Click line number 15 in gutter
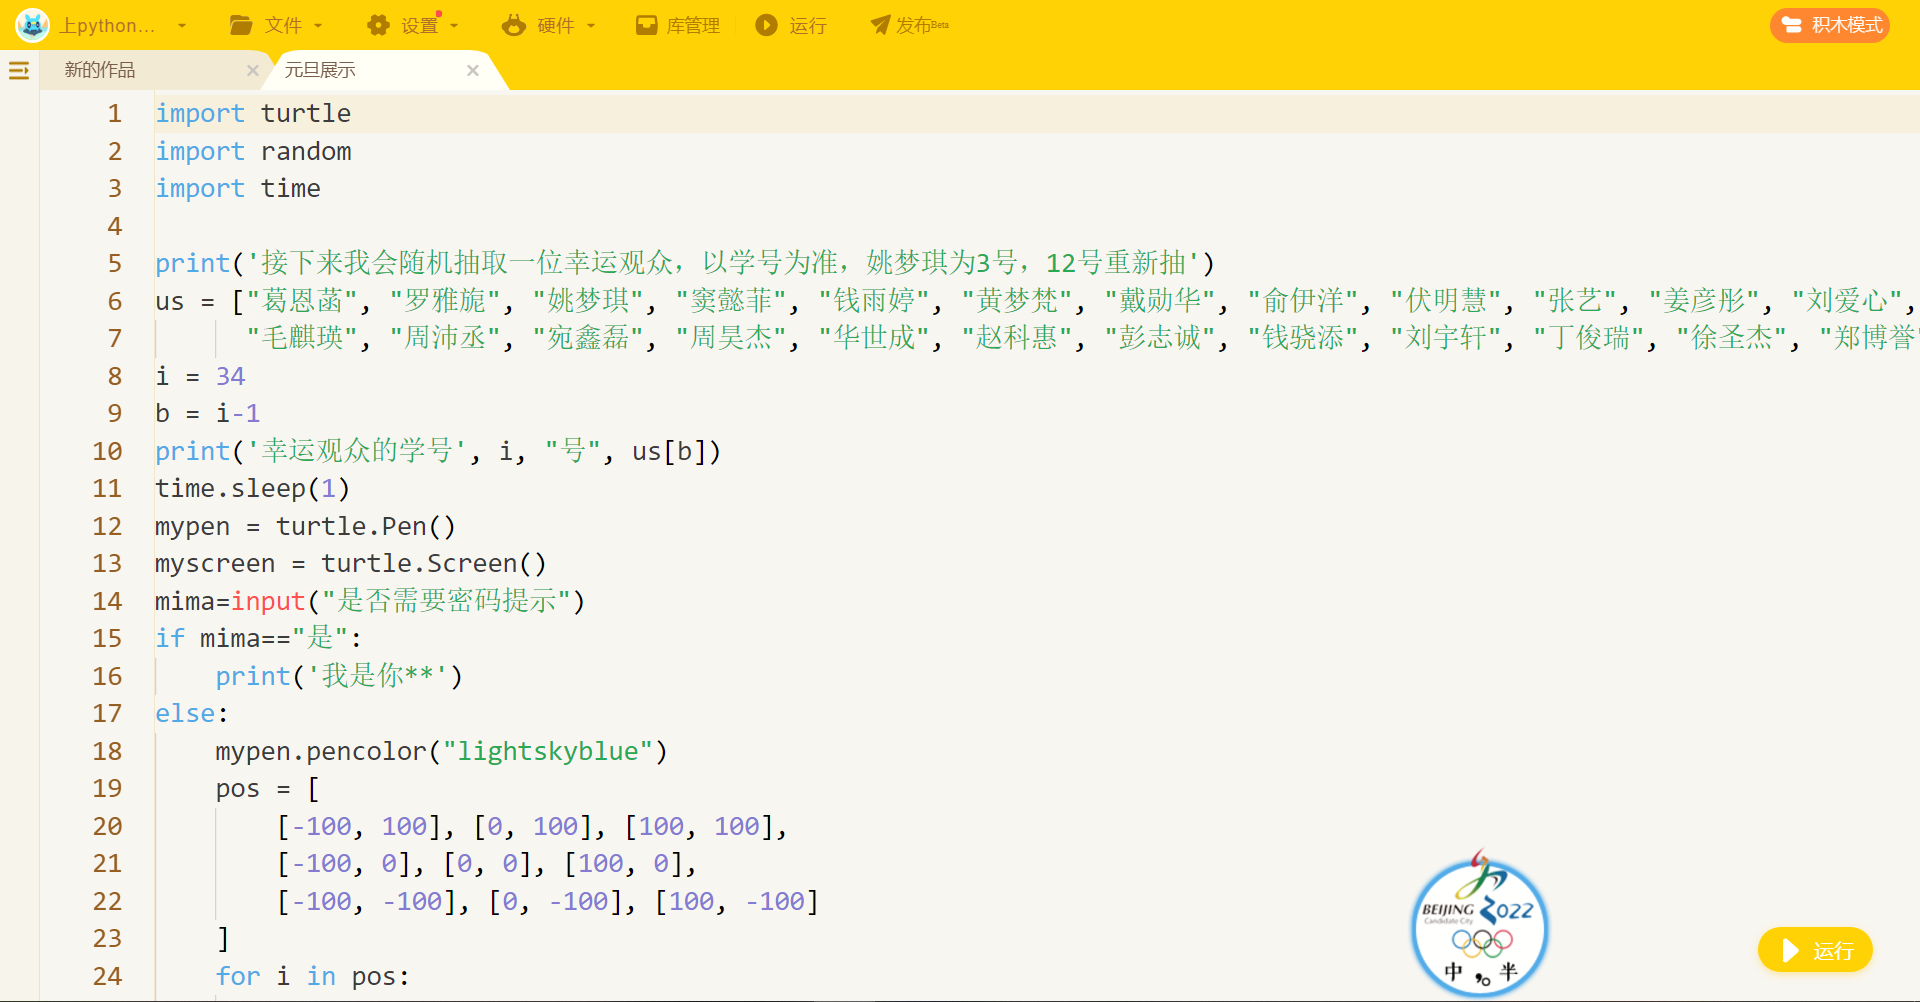Screen dimensions: 1920x1002 click(x=107, y=638)
